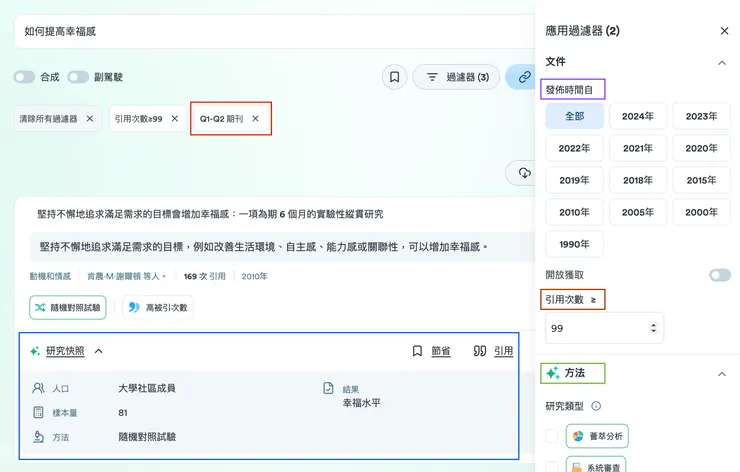The image size is (740, 472).
Task: Click the 系統審查 study type badge
Action: click(x=596, y=464)
